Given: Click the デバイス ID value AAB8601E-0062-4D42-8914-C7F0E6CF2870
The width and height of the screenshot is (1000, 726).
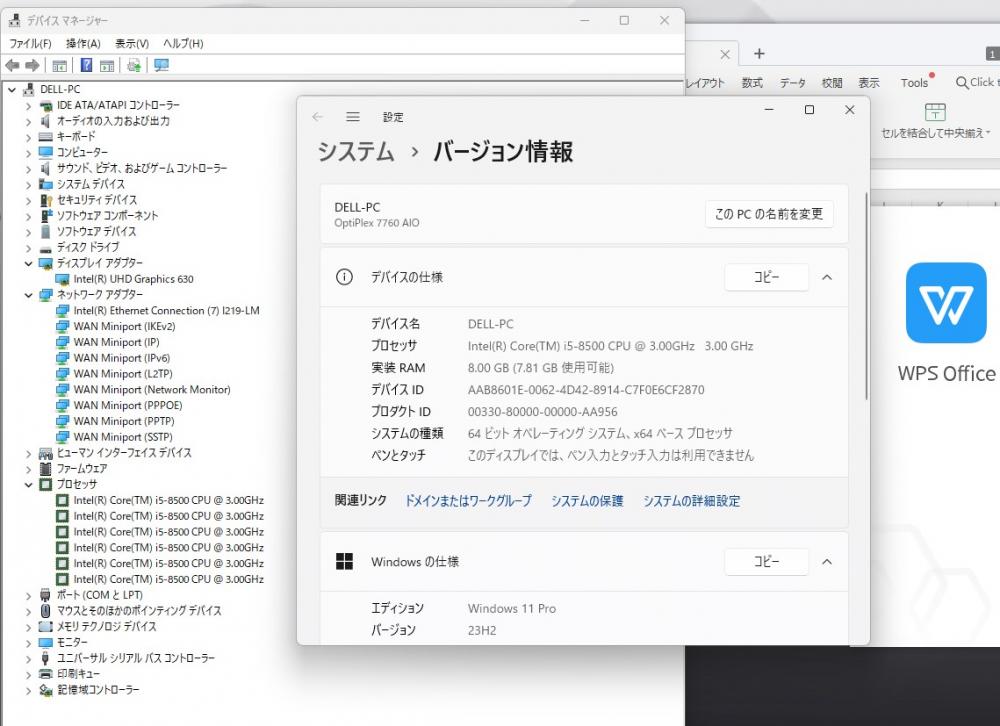Looking at the screenshot, I should (x=586, y=390).
